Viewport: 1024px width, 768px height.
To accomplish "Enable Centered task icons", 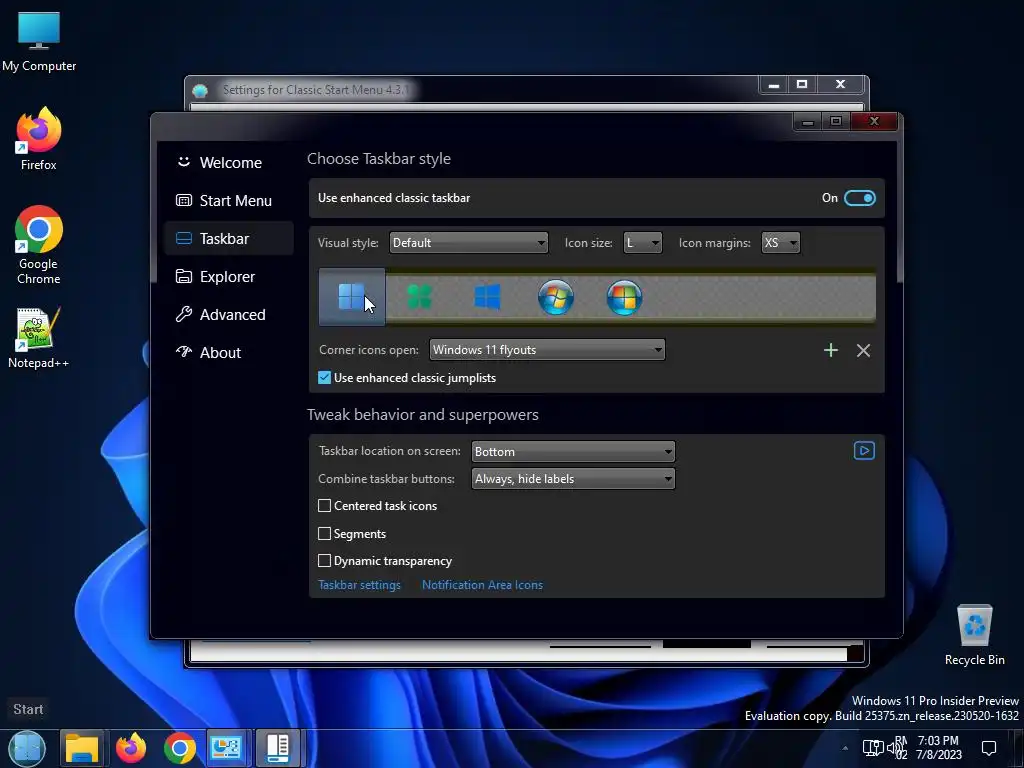I will click(x=325, y=505).
